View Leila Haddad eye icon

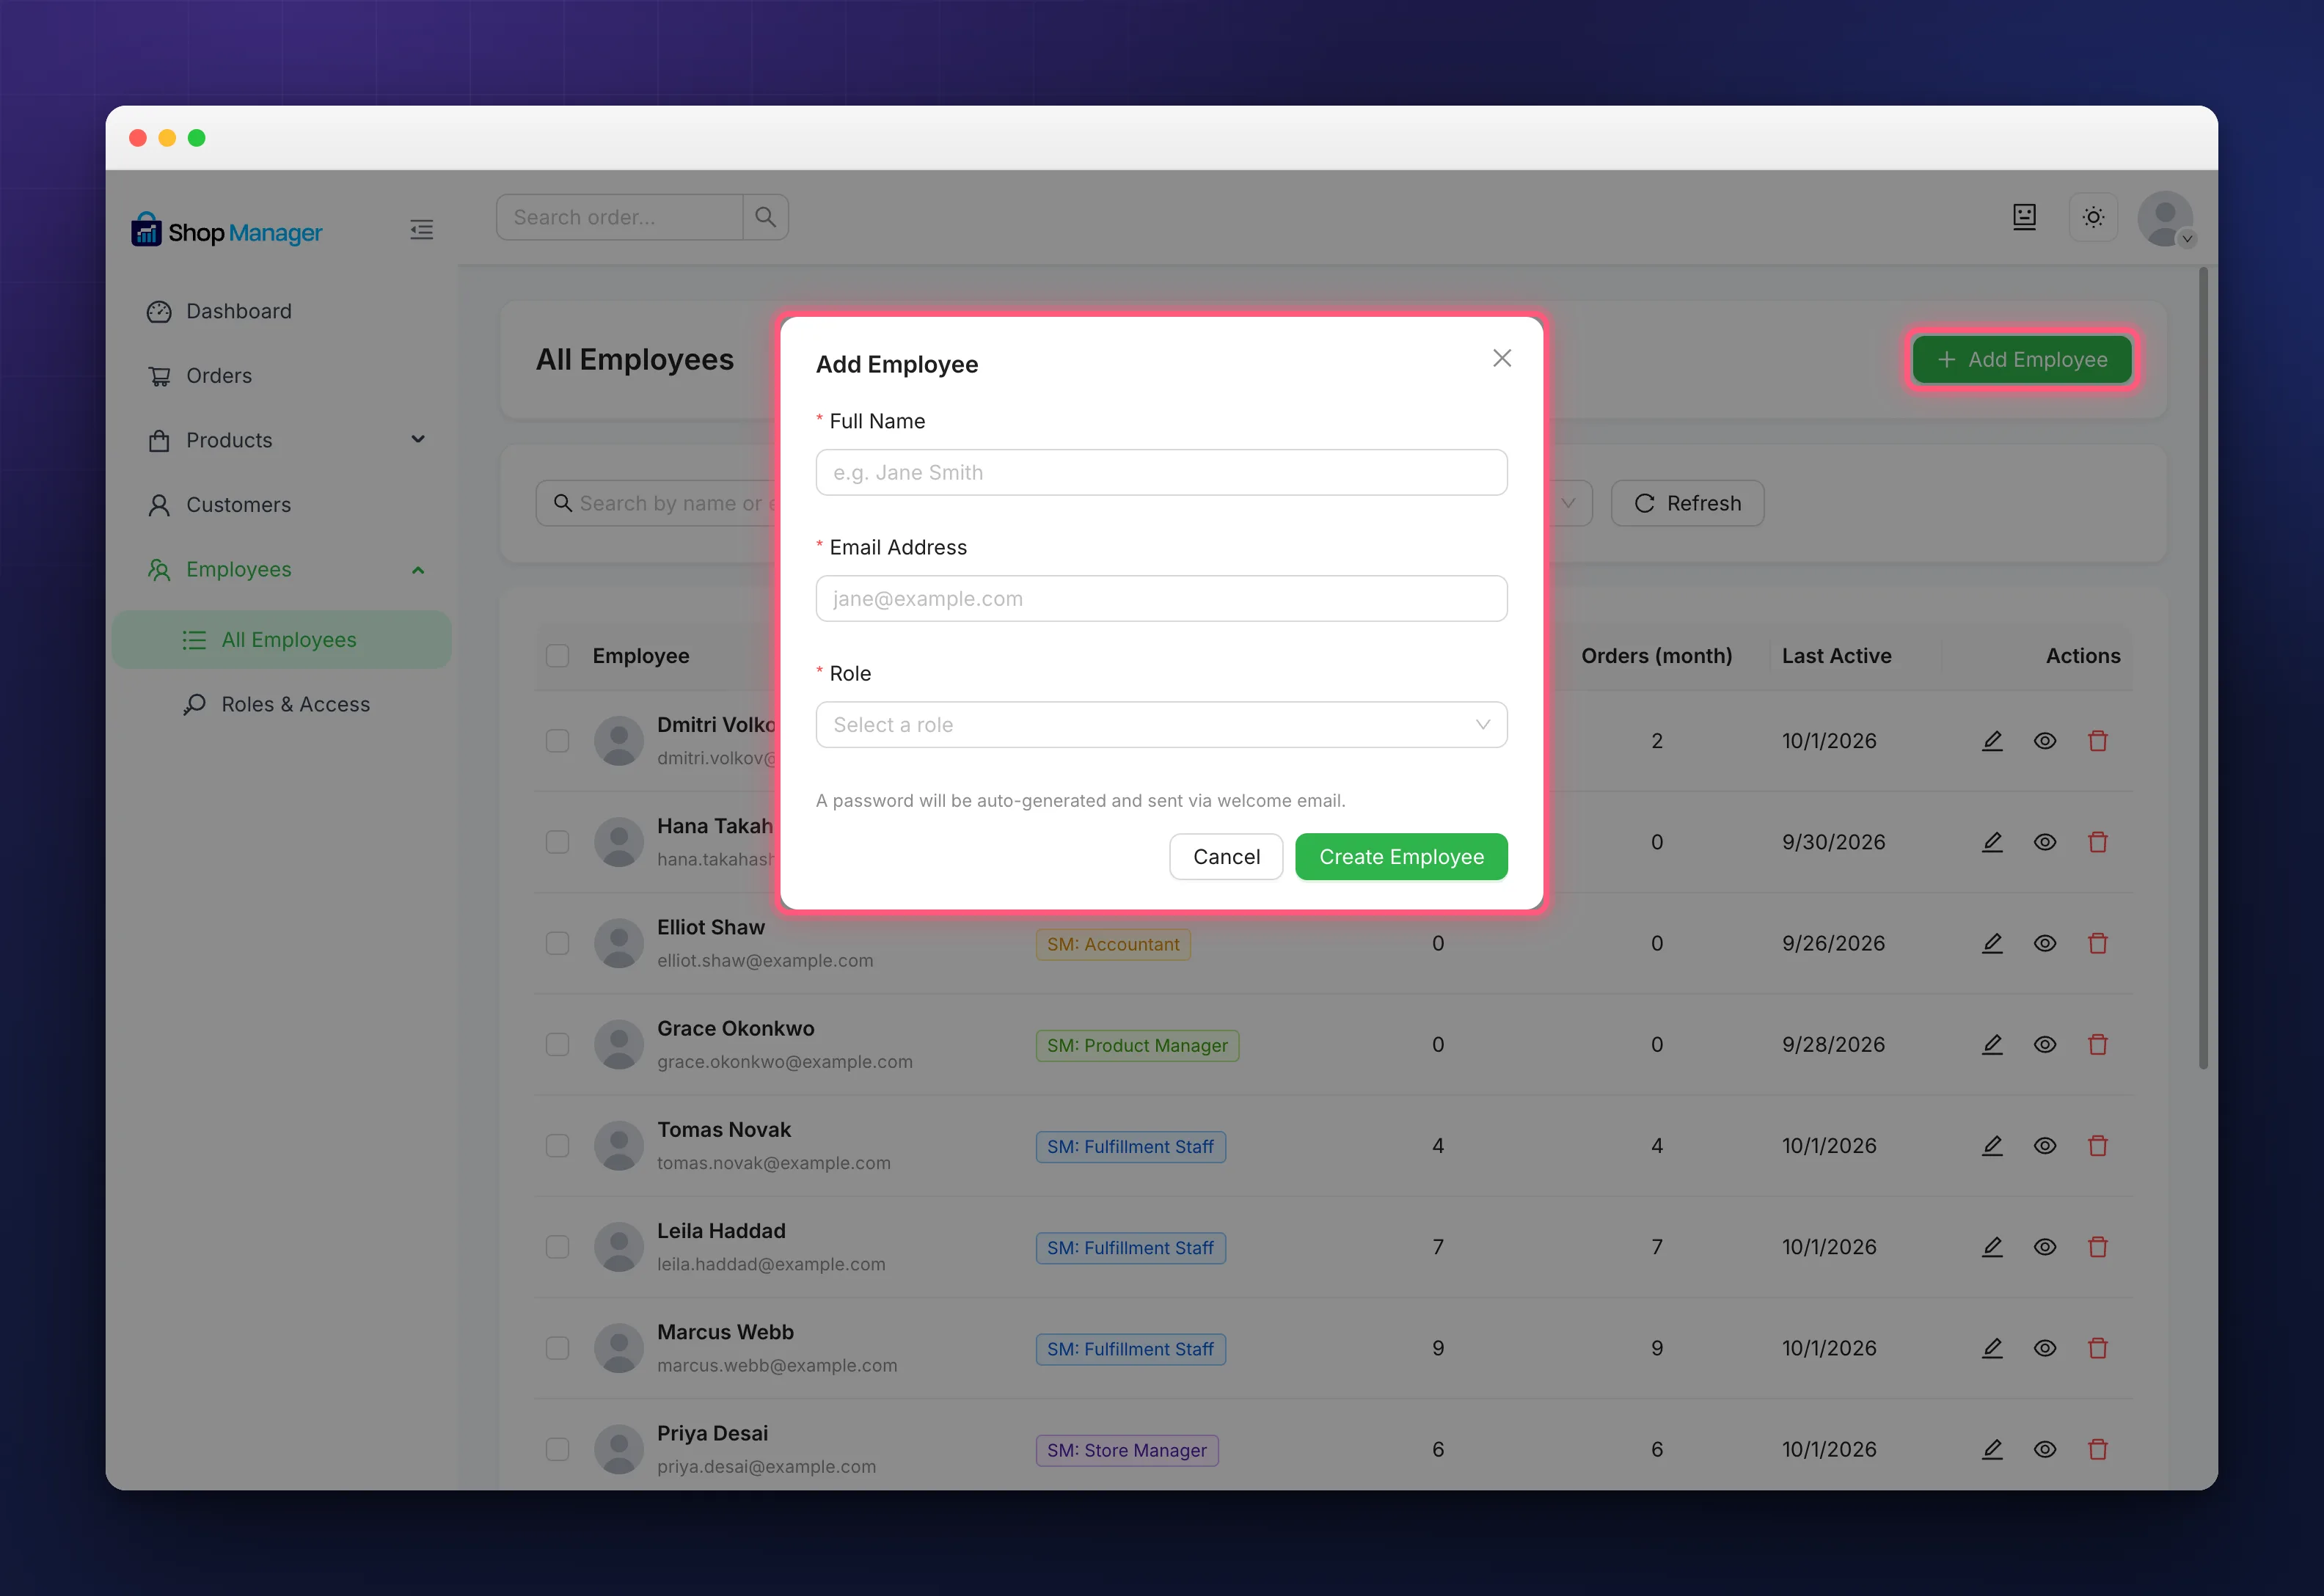pos(2045,1246)
